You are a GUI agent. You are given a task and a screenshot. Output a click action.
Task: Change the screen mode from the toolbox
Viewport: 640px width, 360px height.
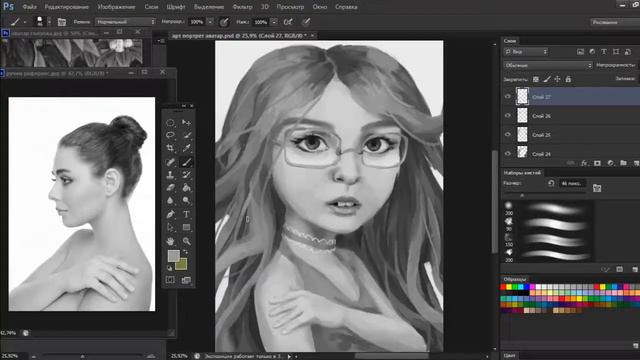186,280
